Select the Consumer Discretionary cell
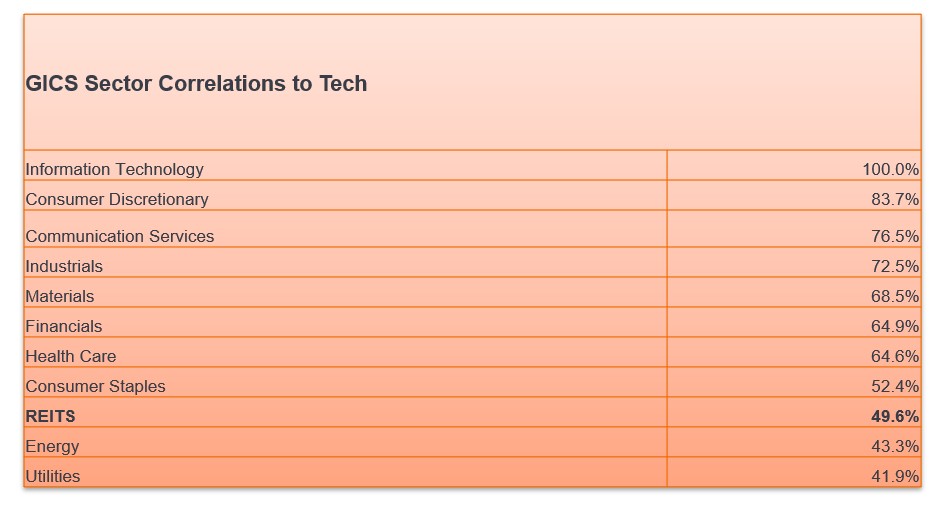Screen dimensions: 941x512 pyautogui.click(x=117, y=199)
